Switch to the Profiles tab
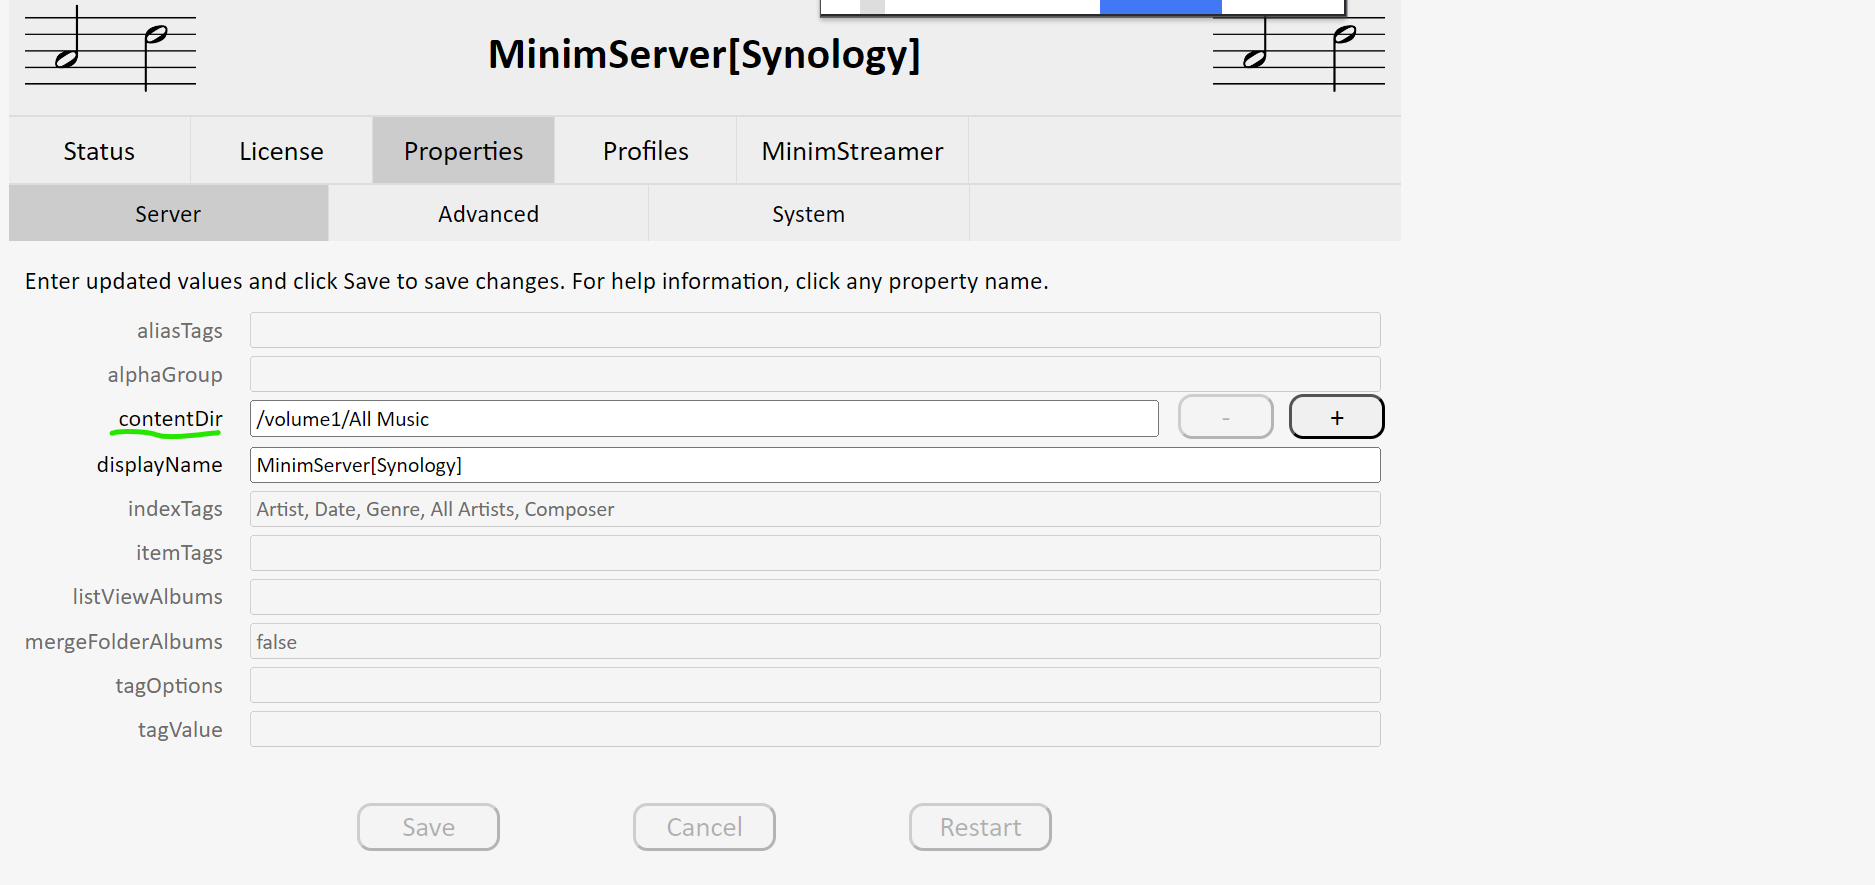This screenshot has width=1875, height=885. tap(645, 151)
